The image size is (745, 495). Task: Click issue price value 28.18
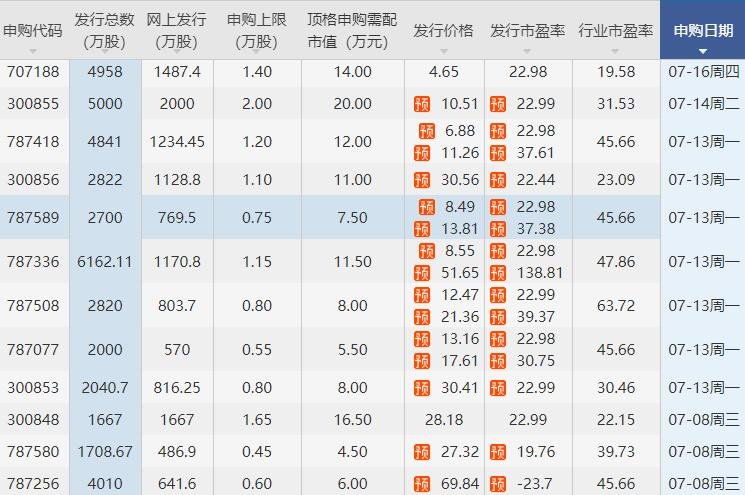click(x=444, y=420)
